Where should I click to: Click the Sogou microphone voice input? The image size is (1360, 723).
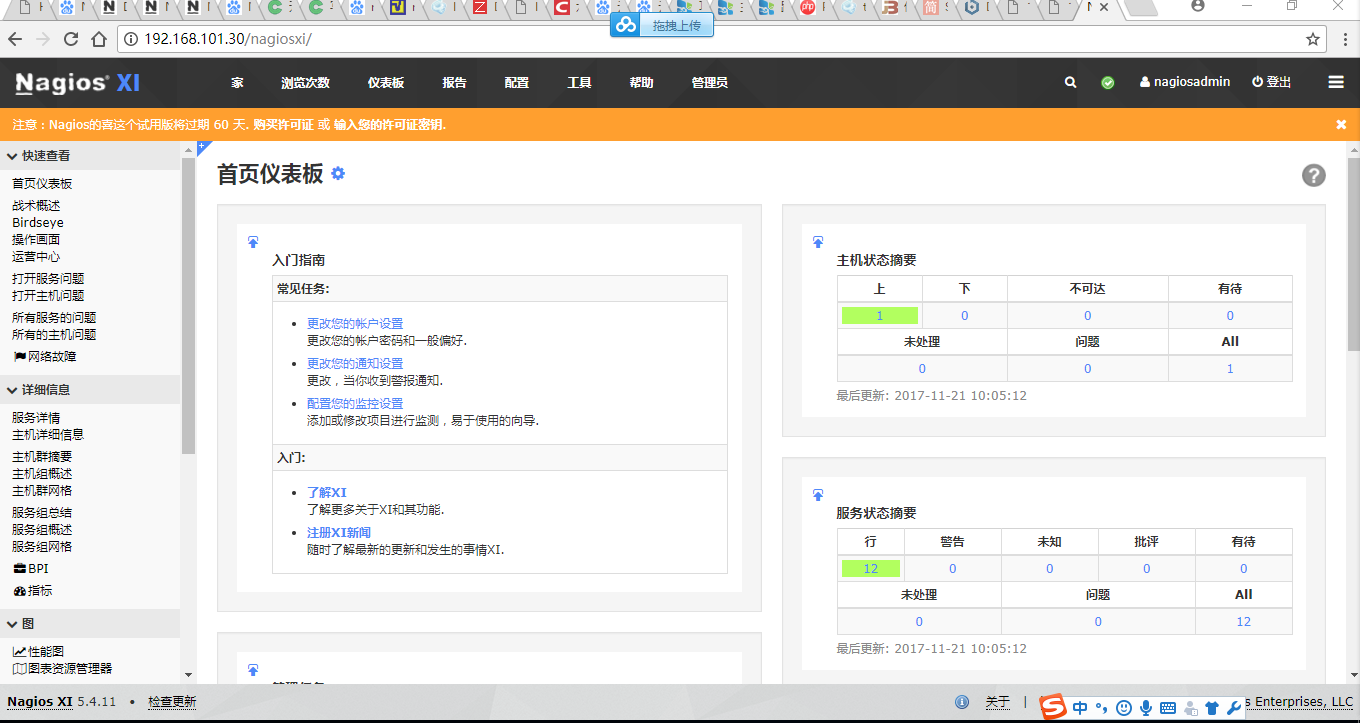click(1146, 708)
